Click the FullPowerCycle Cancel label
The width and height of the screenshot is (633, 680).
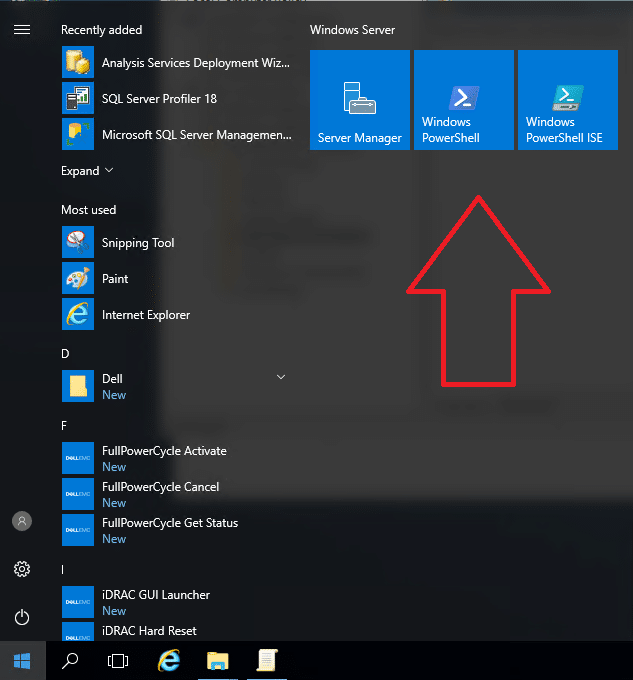(160, 487)
